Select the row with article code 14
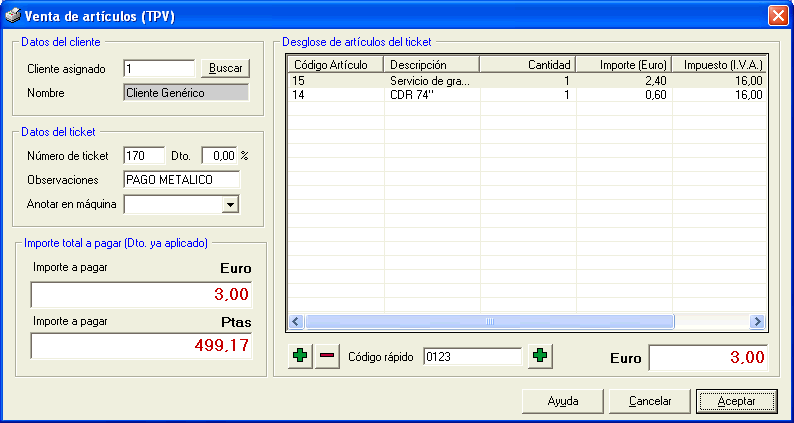794x423 pixels. [527, 95]
